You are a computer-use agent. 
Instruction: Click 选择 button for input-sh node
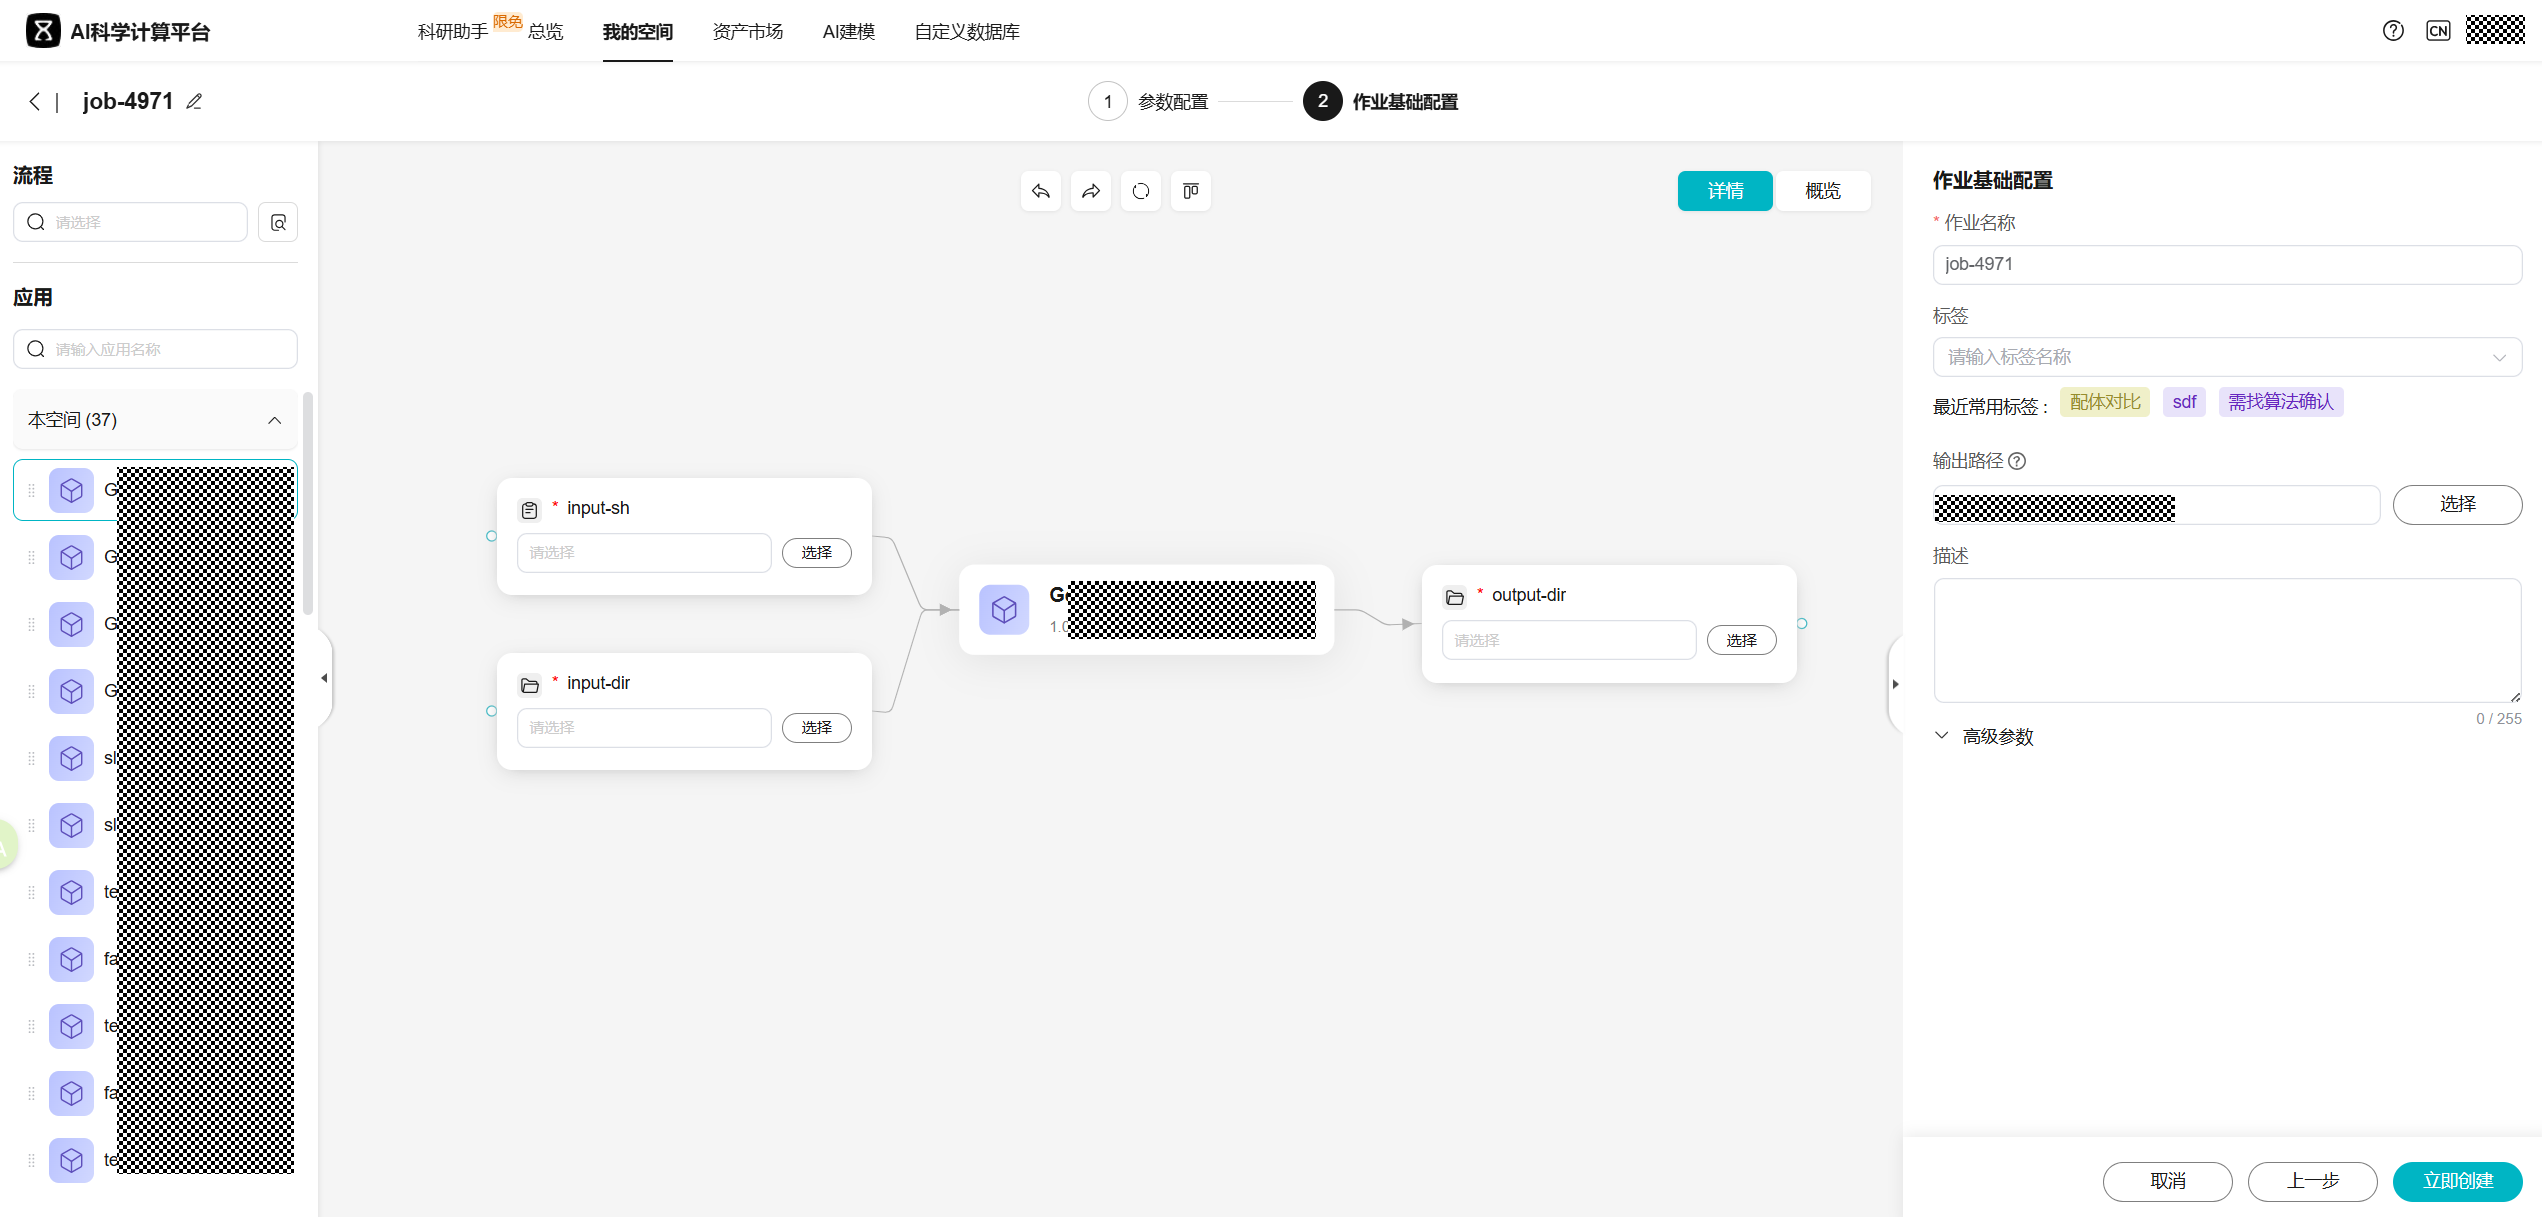coord(816,553)
